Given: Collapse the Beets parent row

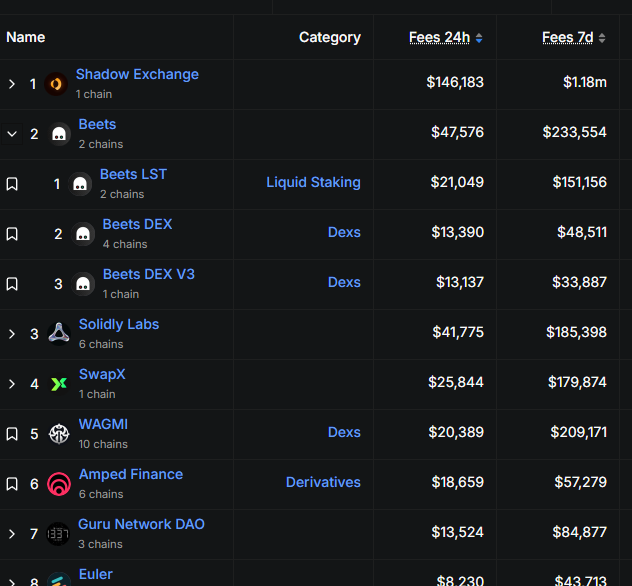Looking at the screenshot, I should (x=12, y=134).
